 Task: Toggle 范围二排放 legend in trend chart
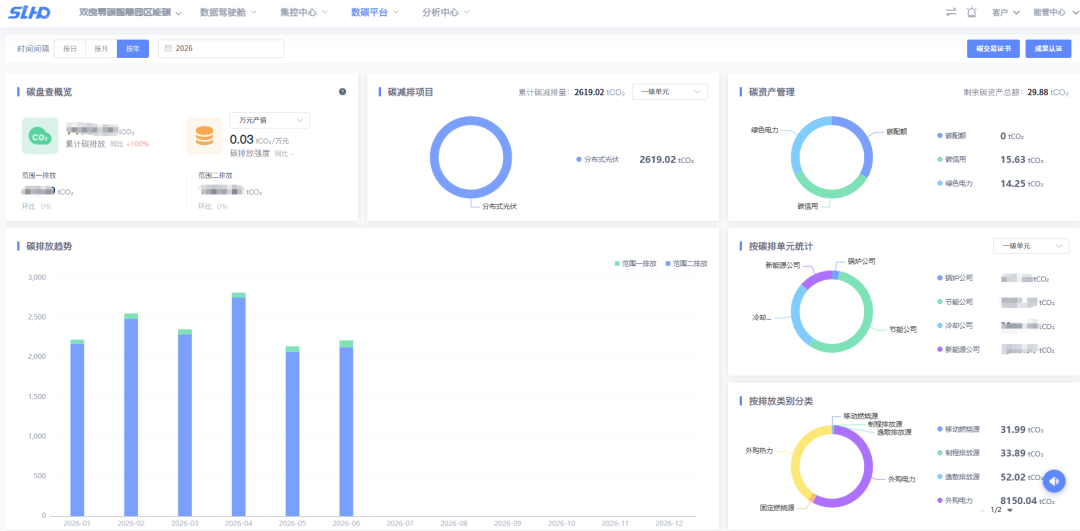[x=687, y=263]
